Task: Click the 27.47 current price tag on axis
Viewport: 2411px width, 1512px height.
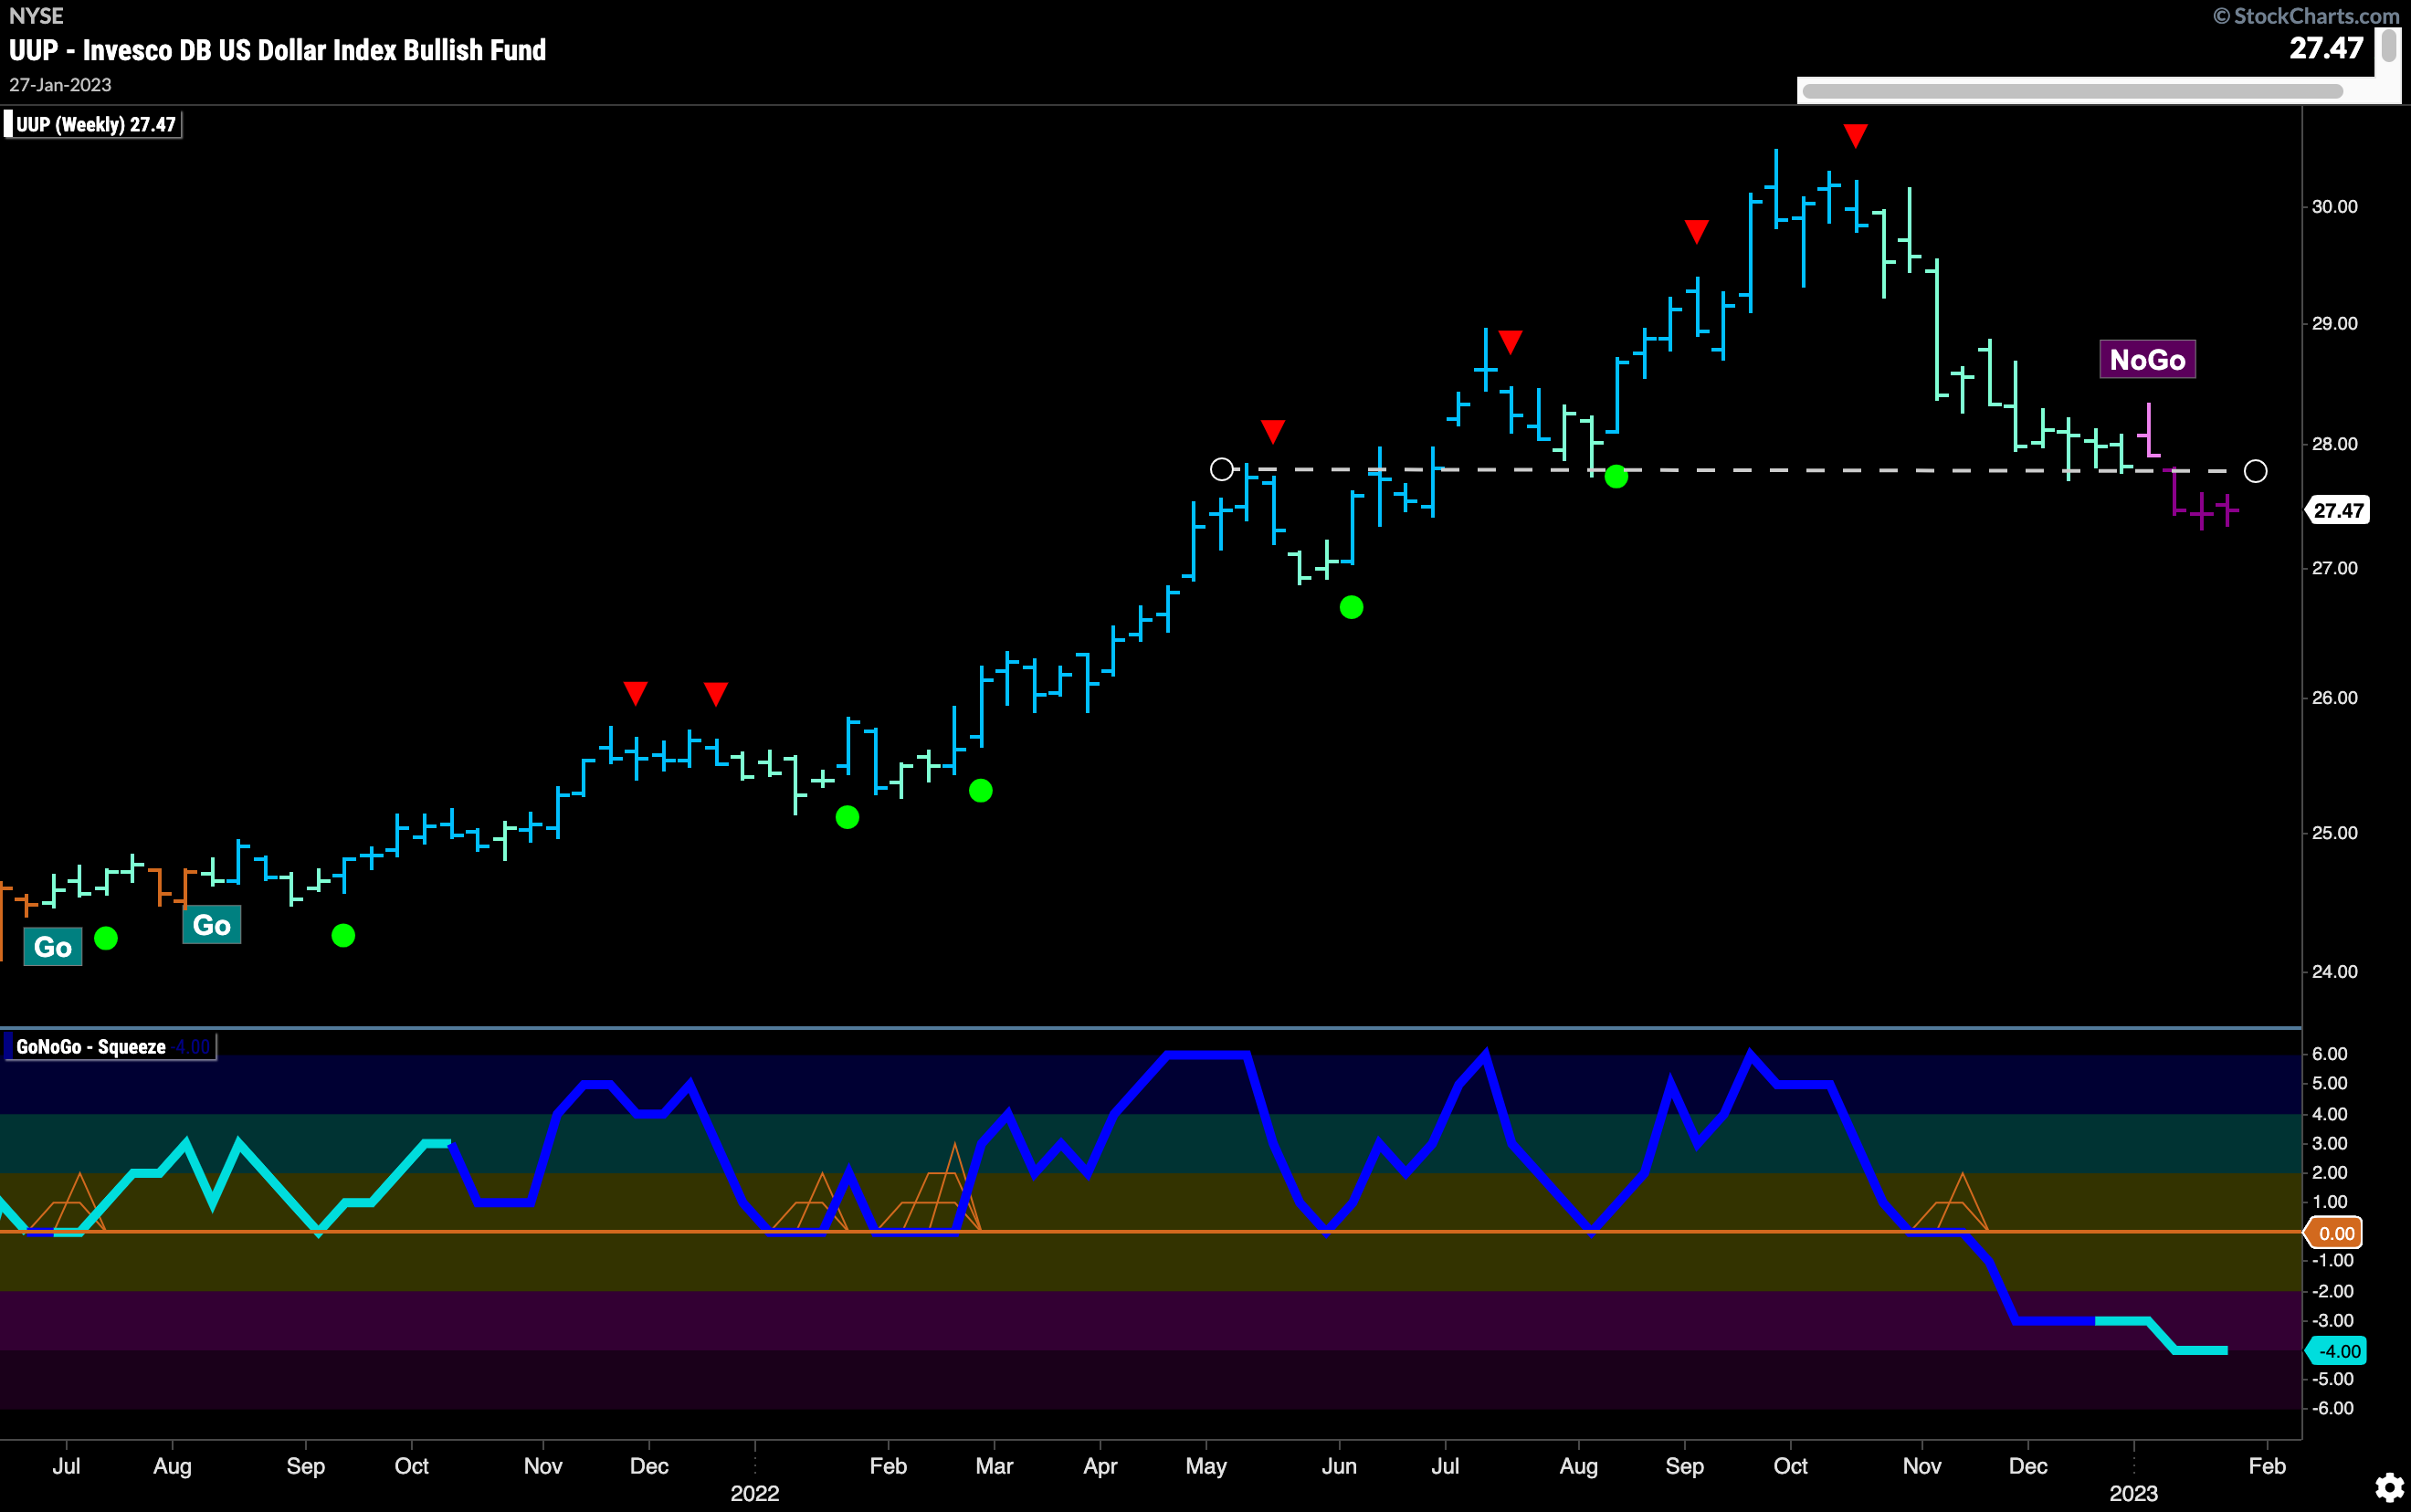Action: (2337, 511)
